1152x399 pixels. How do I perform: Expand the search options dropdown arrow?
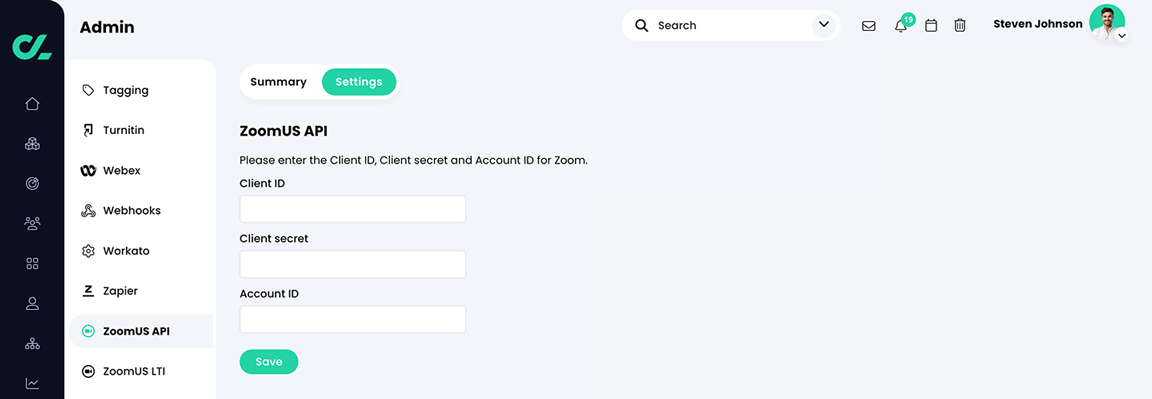pyautogui.click(x=824, y=25)
